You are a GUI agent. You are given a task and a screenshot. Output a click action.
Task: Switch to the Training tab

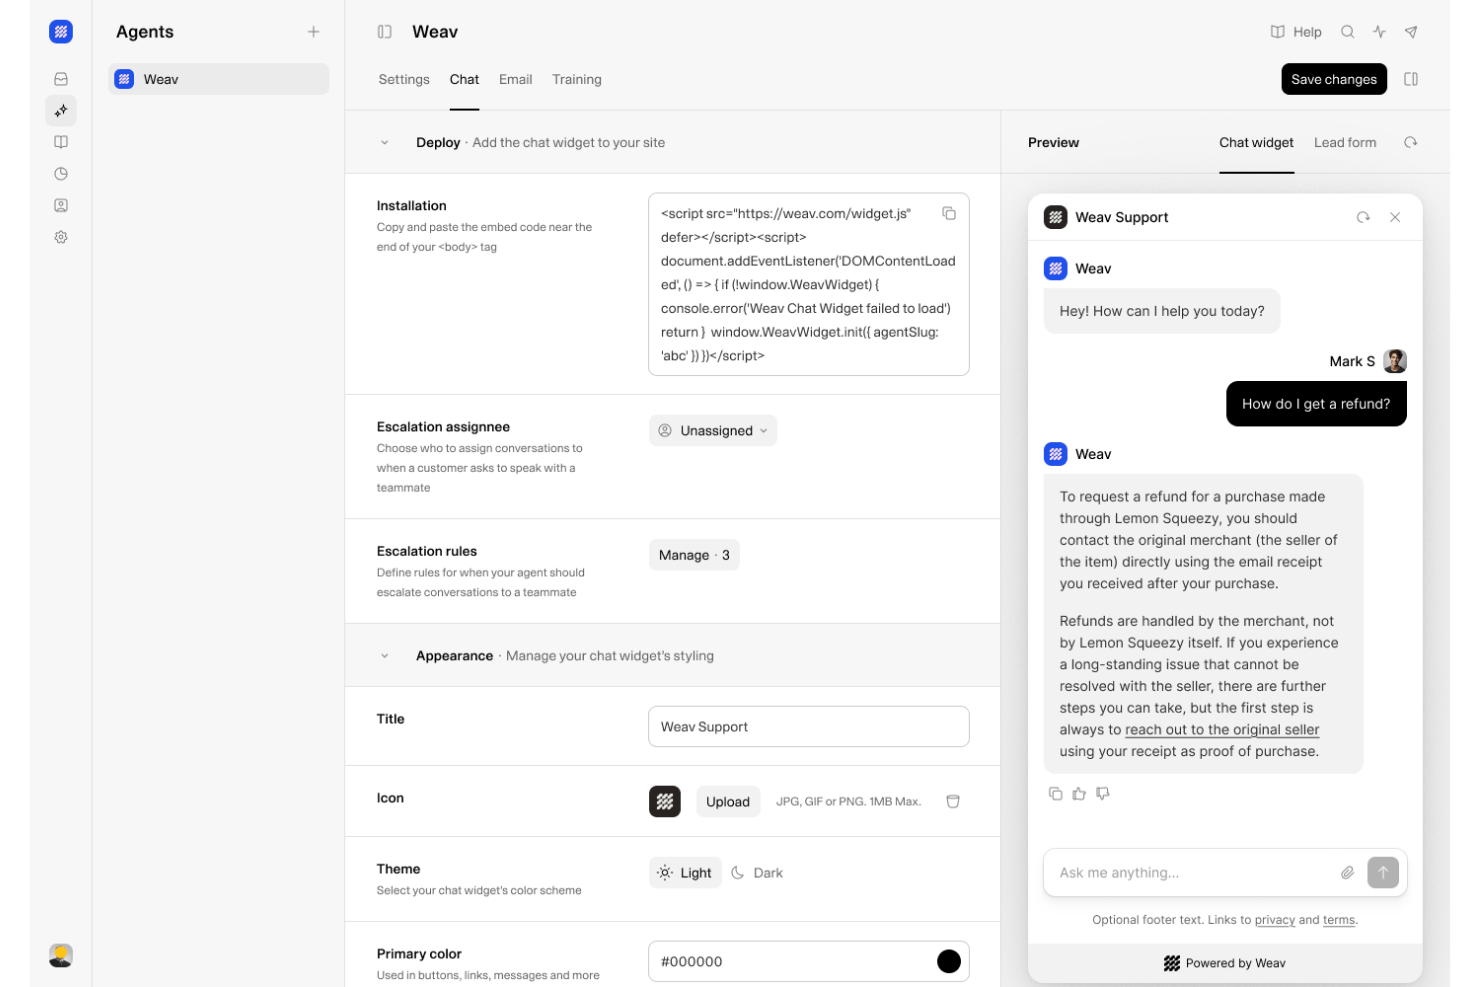tap(577, 79)
